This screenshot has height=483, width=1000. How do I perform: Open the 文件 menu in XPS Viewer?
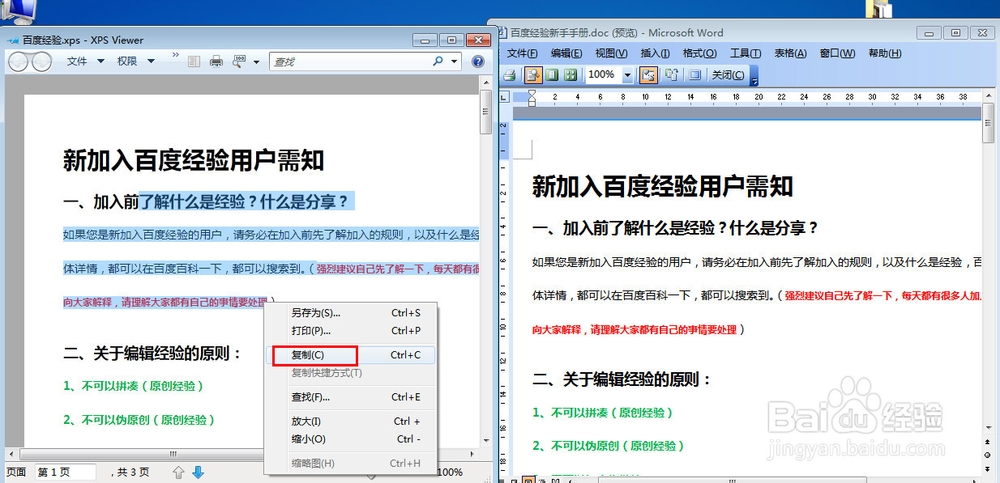point(86,61)
